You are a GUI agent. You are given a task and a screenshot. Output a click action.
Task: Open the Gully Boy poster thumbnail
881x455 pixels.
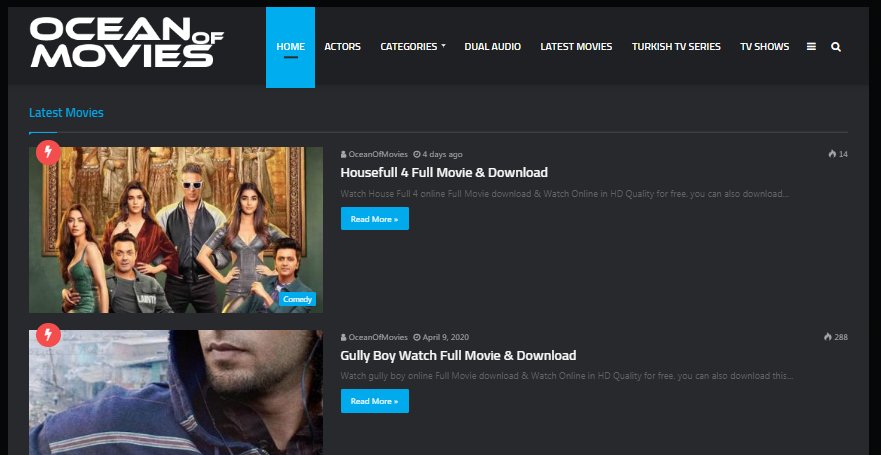pyautogui.click(x=176, y=393)
